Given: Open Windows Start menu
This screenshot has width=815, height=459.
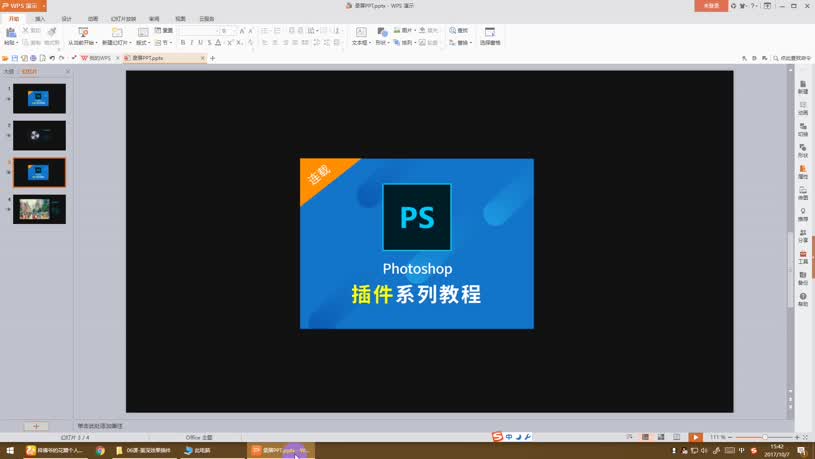Looking at the screenshot, I should [10, 451].
